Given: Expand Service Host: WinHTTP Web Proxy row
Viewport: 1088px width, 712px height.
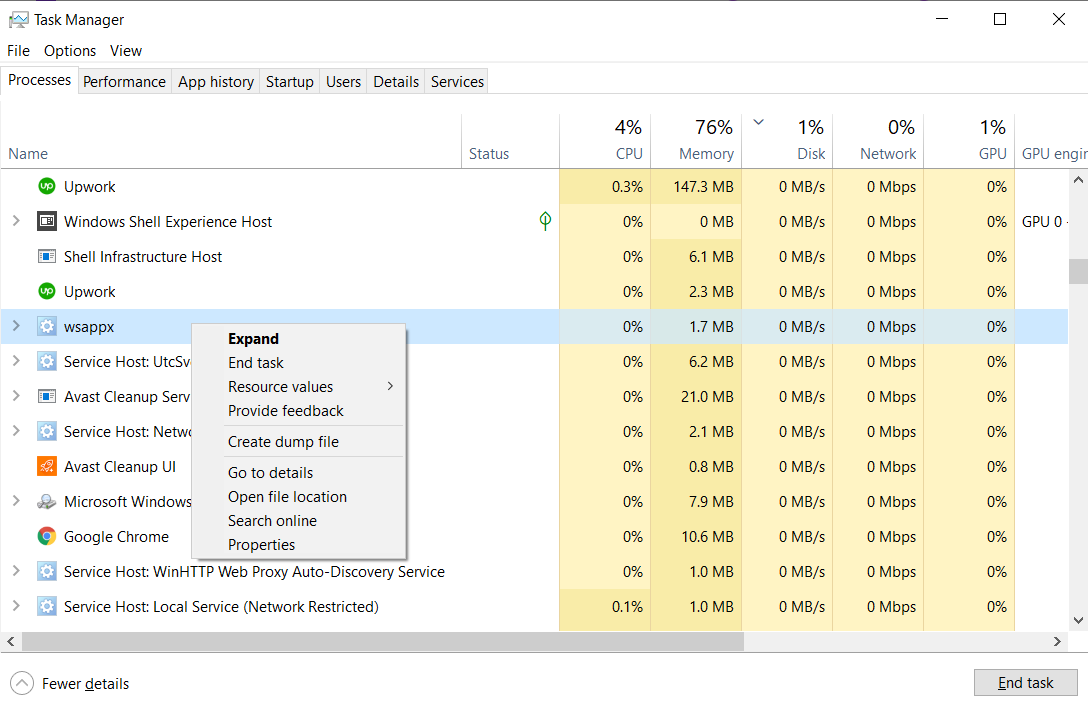Looking at the screenshot, I should click(16, 572).
